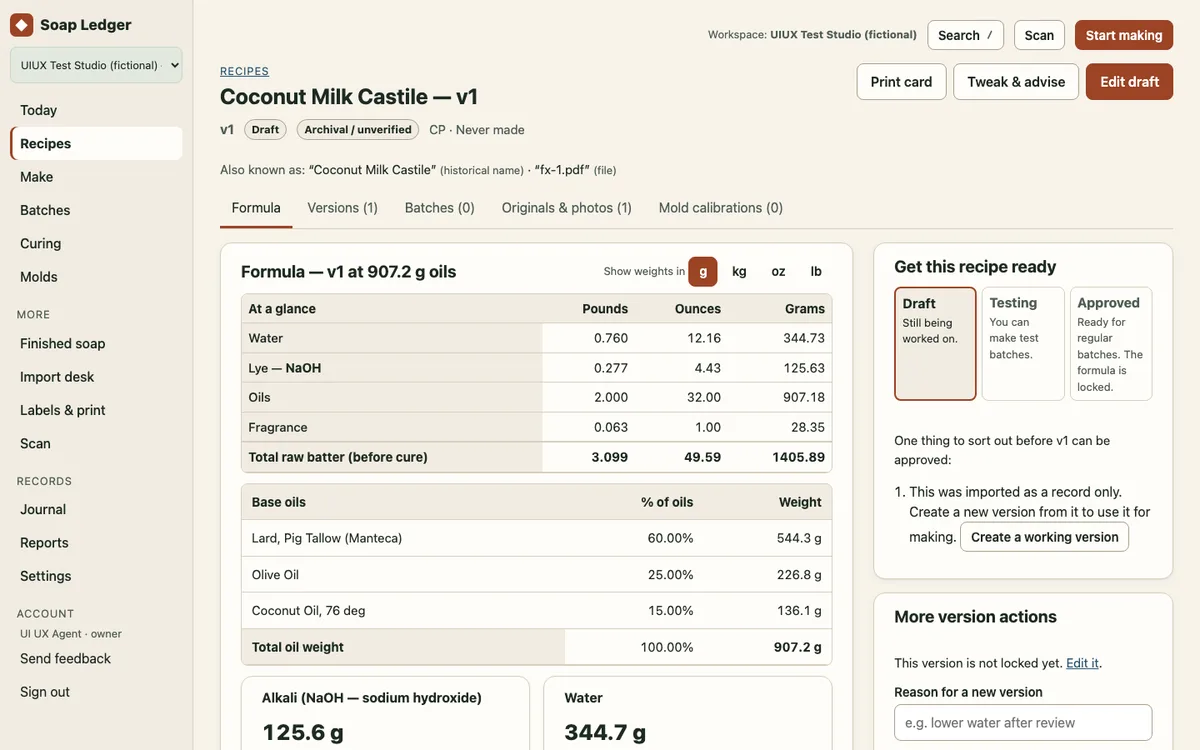Screen dimensions: 1200x750
Task: Open Reports in the sidebar
Action: click(96, 543)
